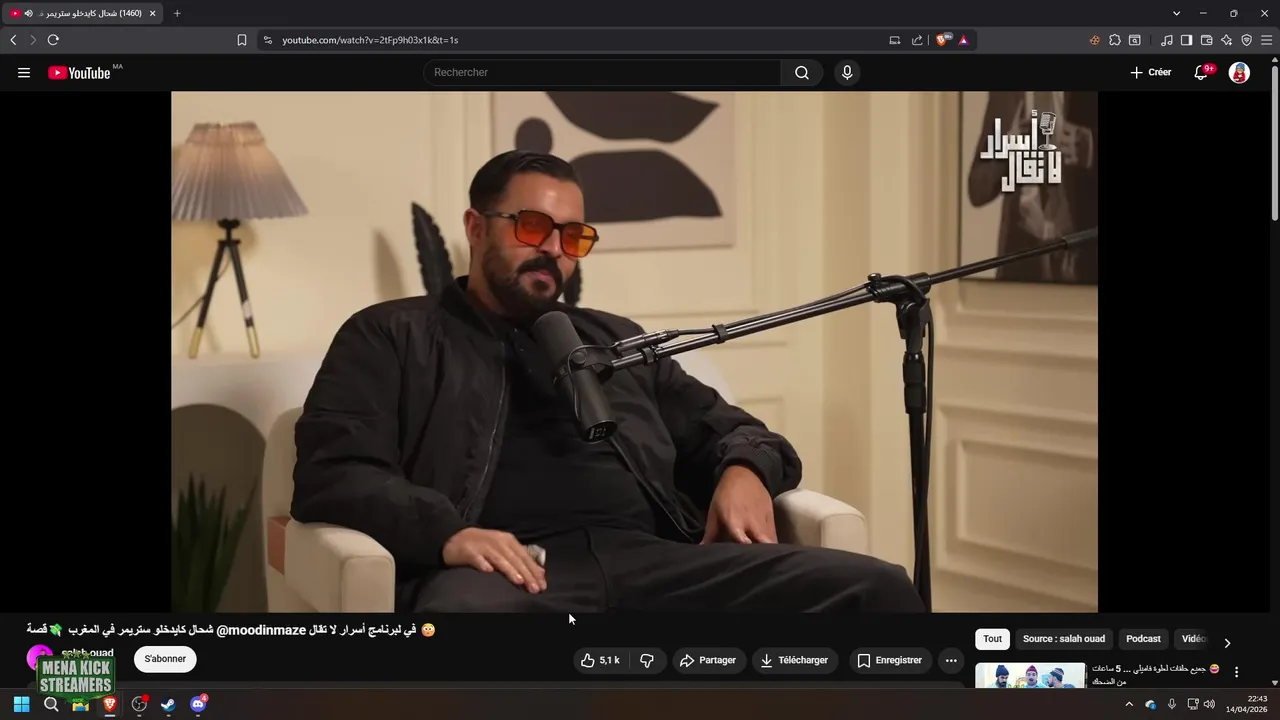This screenshot has width=1280, height=720.
Task: Close the YouTube tab
Action: point(153,13)
